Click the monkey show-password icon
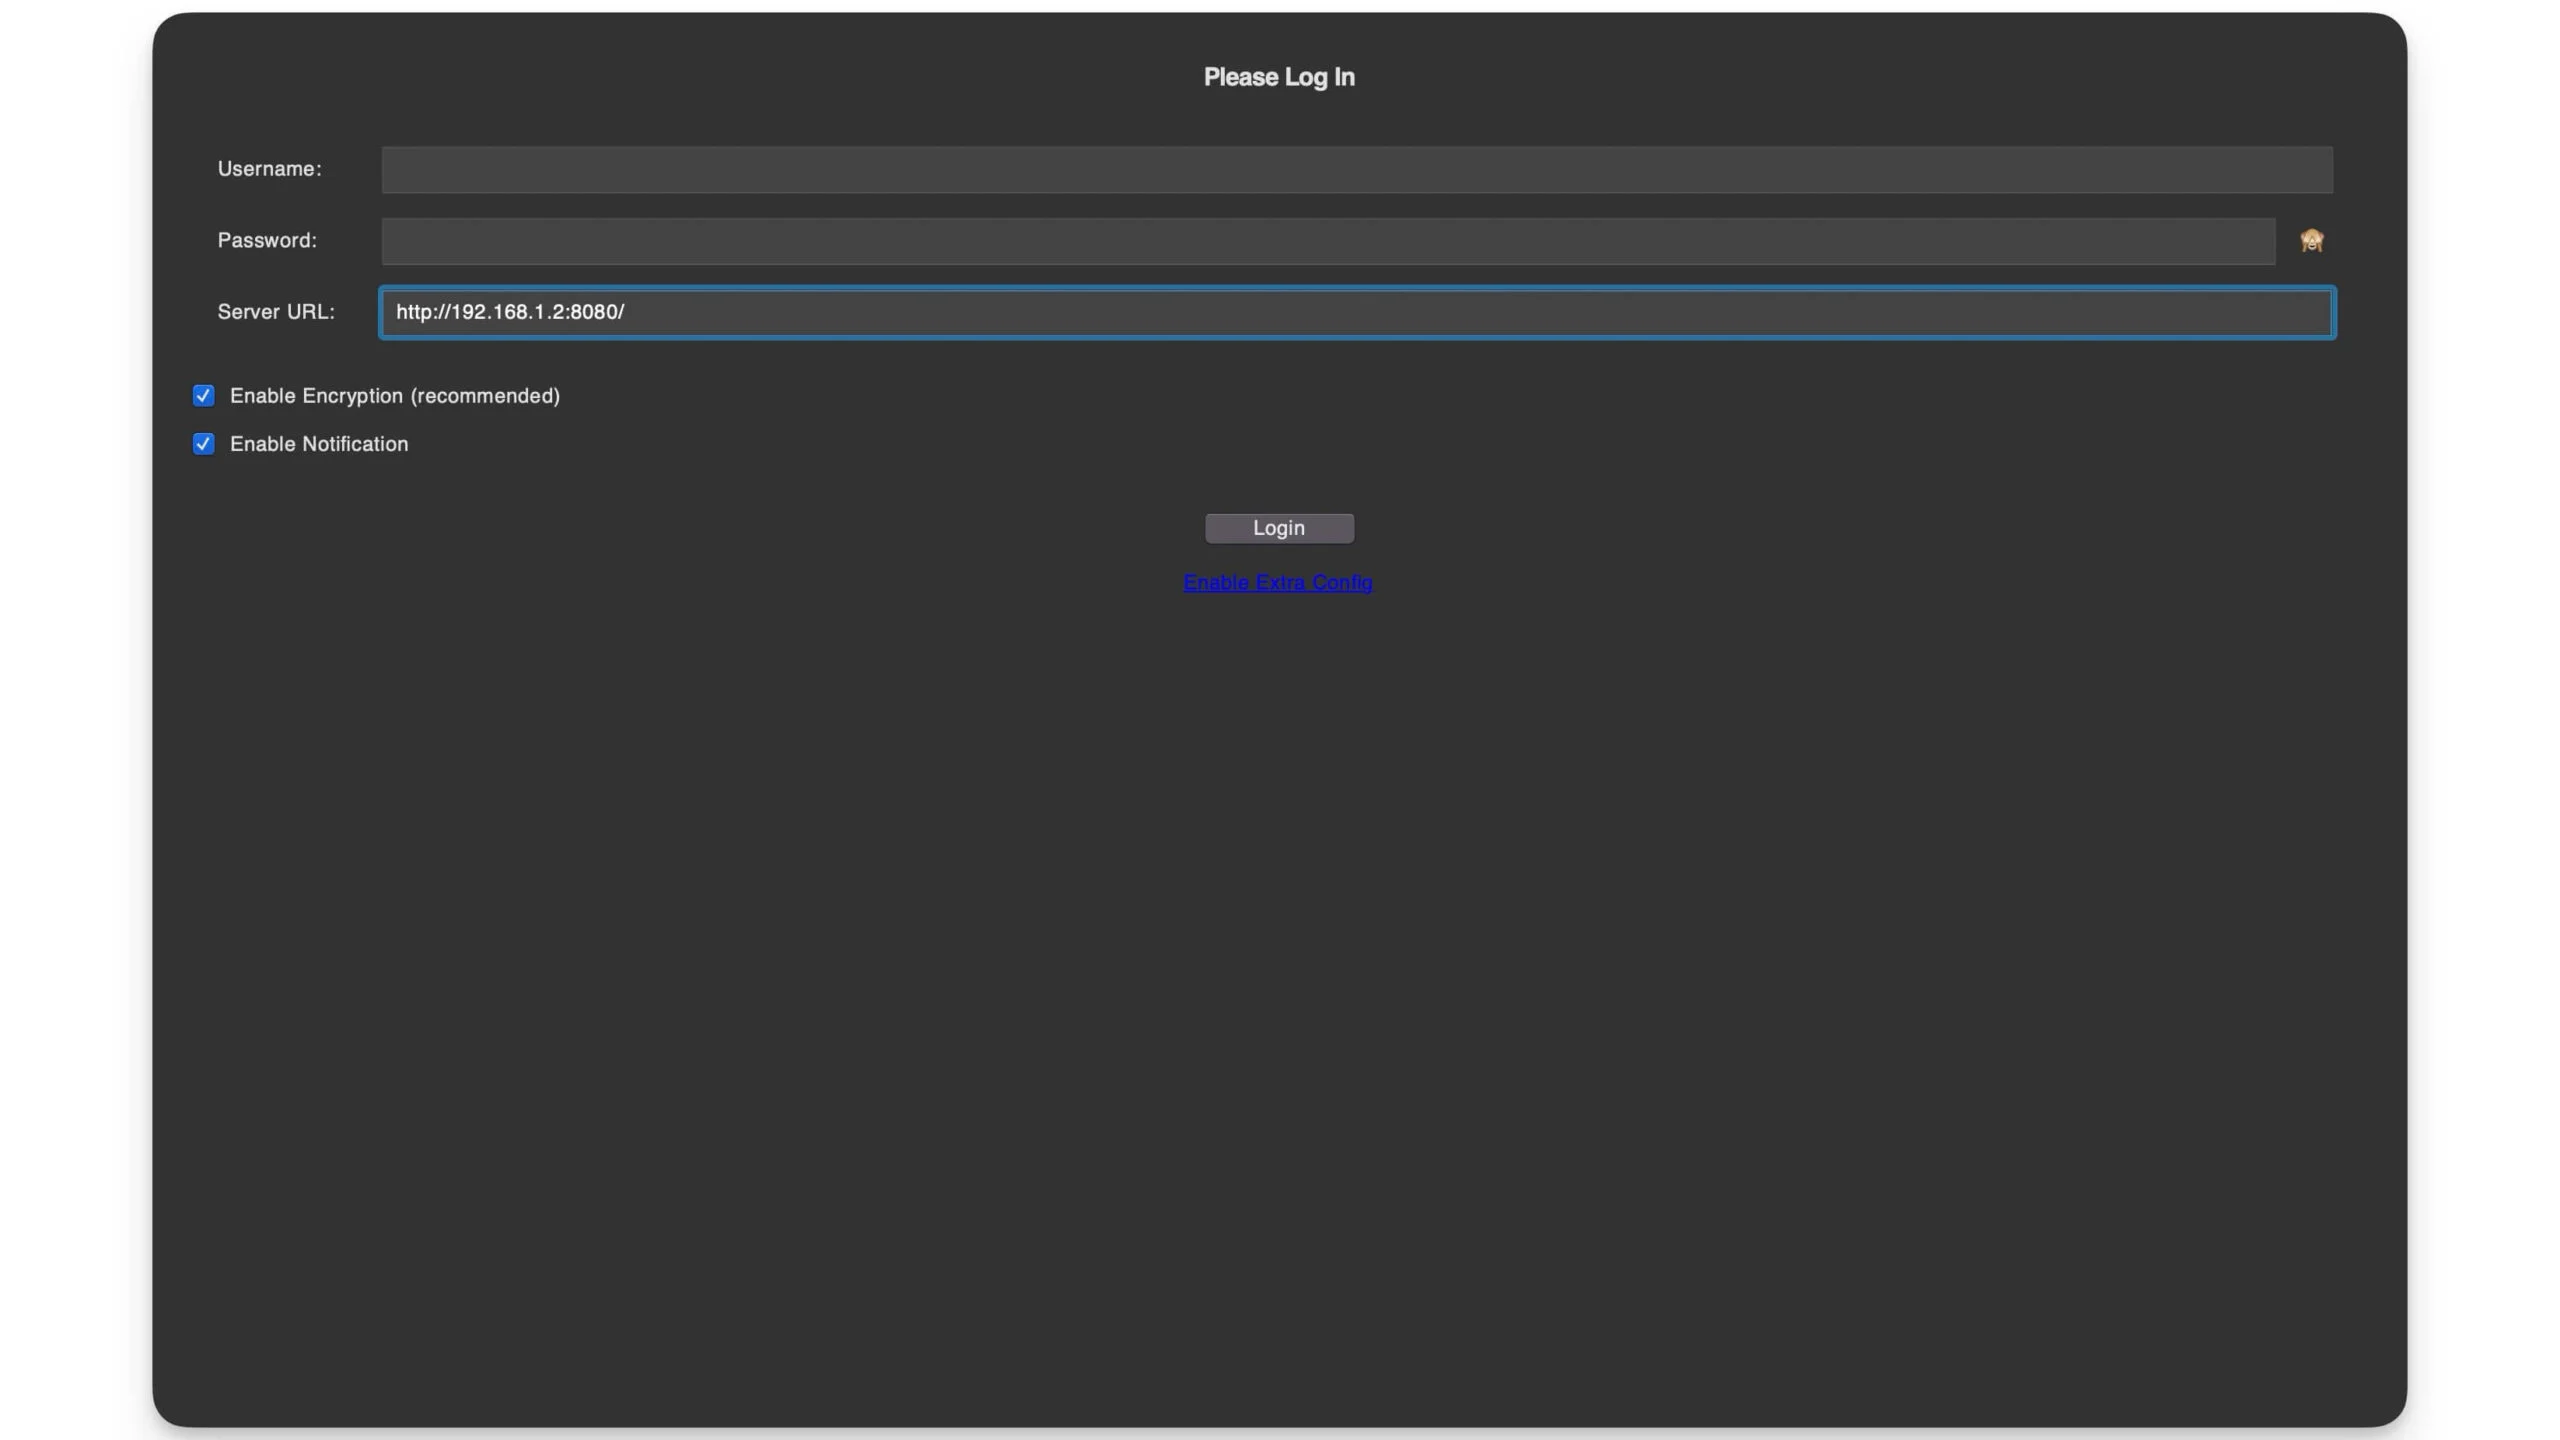2560x1440 pixels. [x=2311, y=241]
